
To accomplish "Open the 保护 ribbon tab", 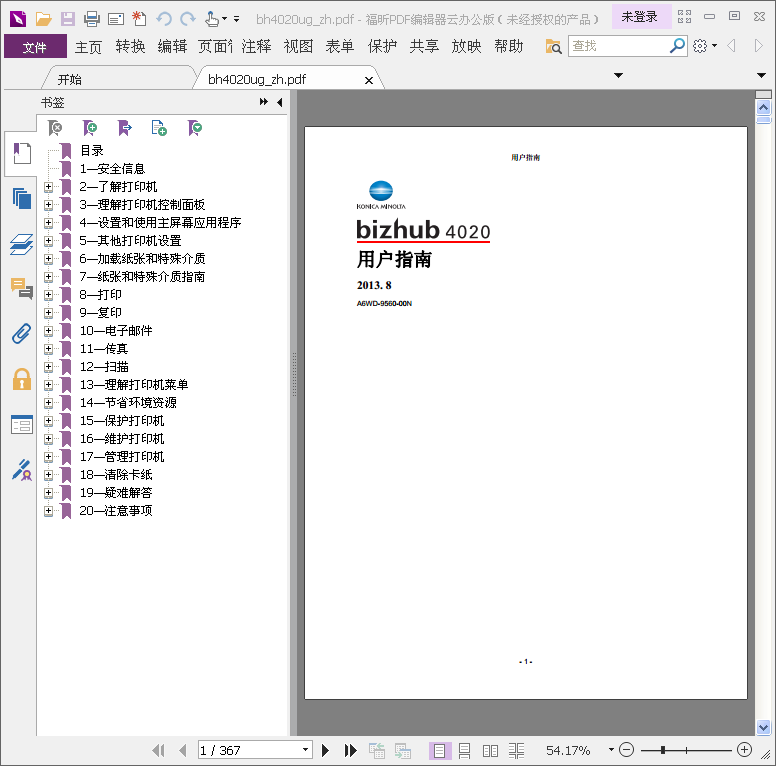I will click(x=382, y=47).
